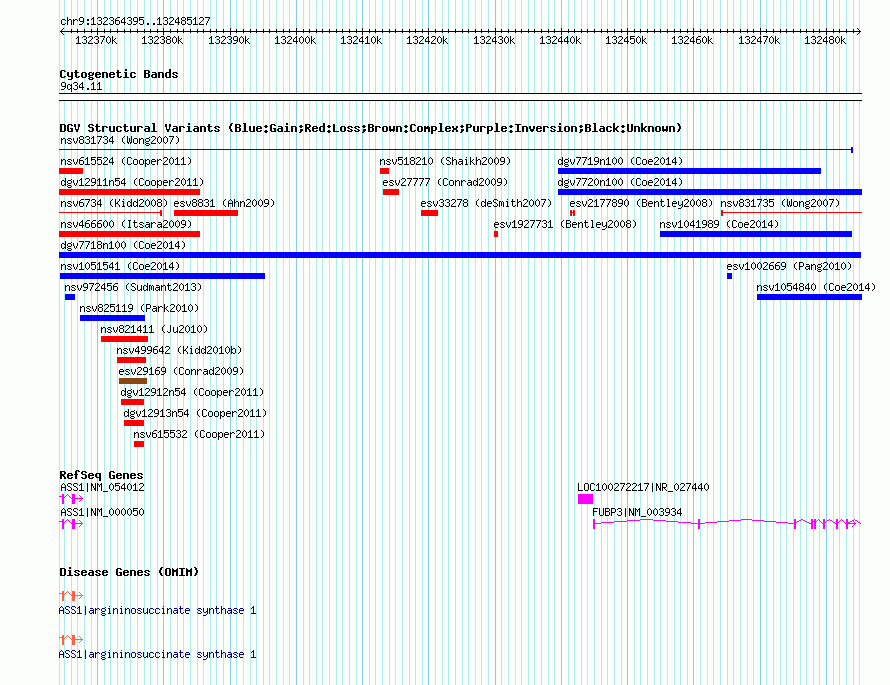
Task: Click the 132400k ruler tick label
Action: (x=295, y=40)
